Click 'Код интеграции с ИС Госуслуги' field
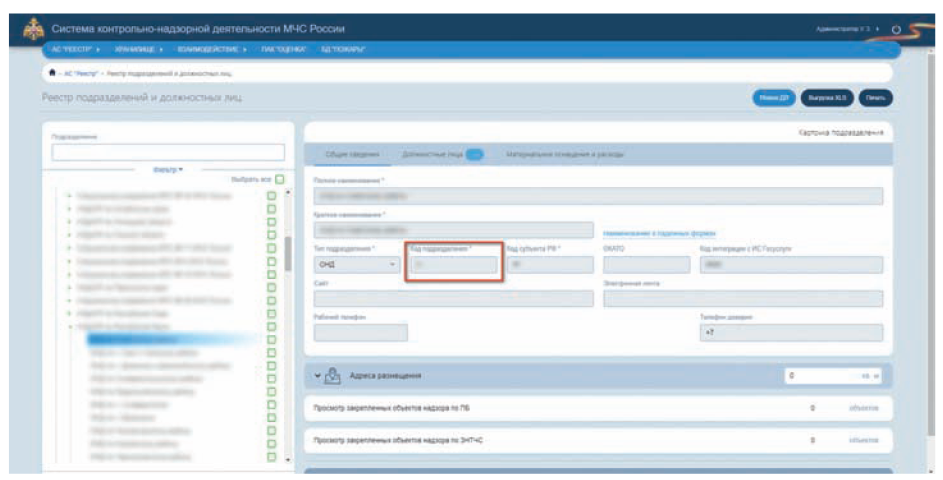Image resolution: width=943 pixels, height=480 pixels. [x=791, y=265]
